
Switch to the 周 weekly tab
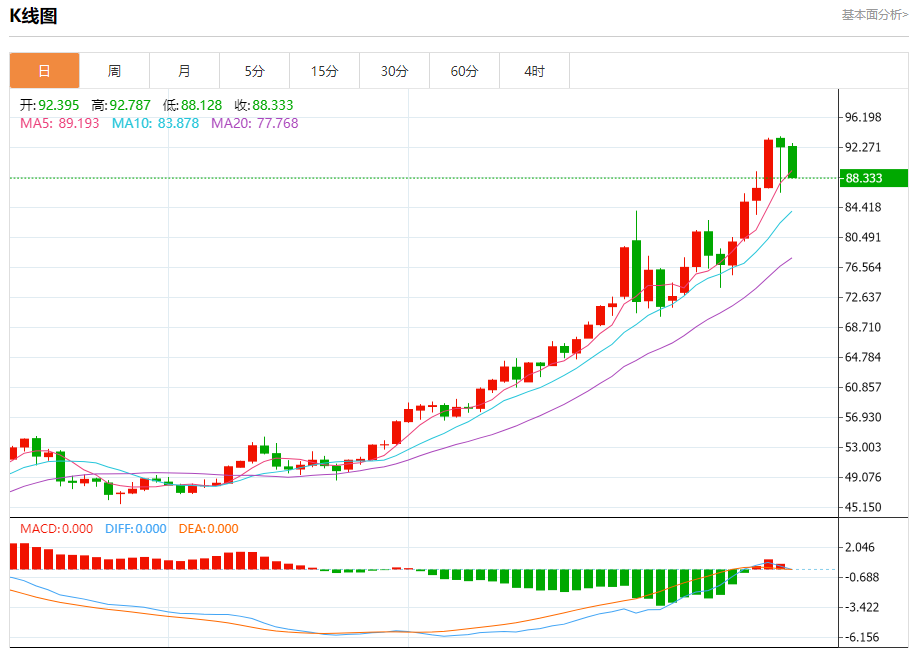click(x=114, y=71)
